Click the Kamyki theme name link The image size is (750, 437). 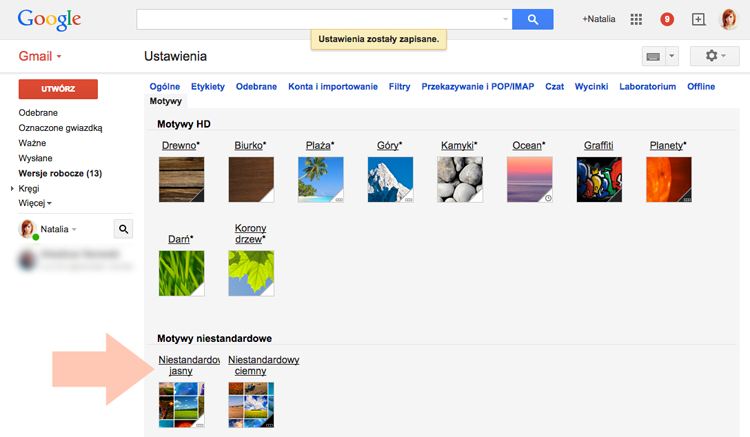point(459,145)
